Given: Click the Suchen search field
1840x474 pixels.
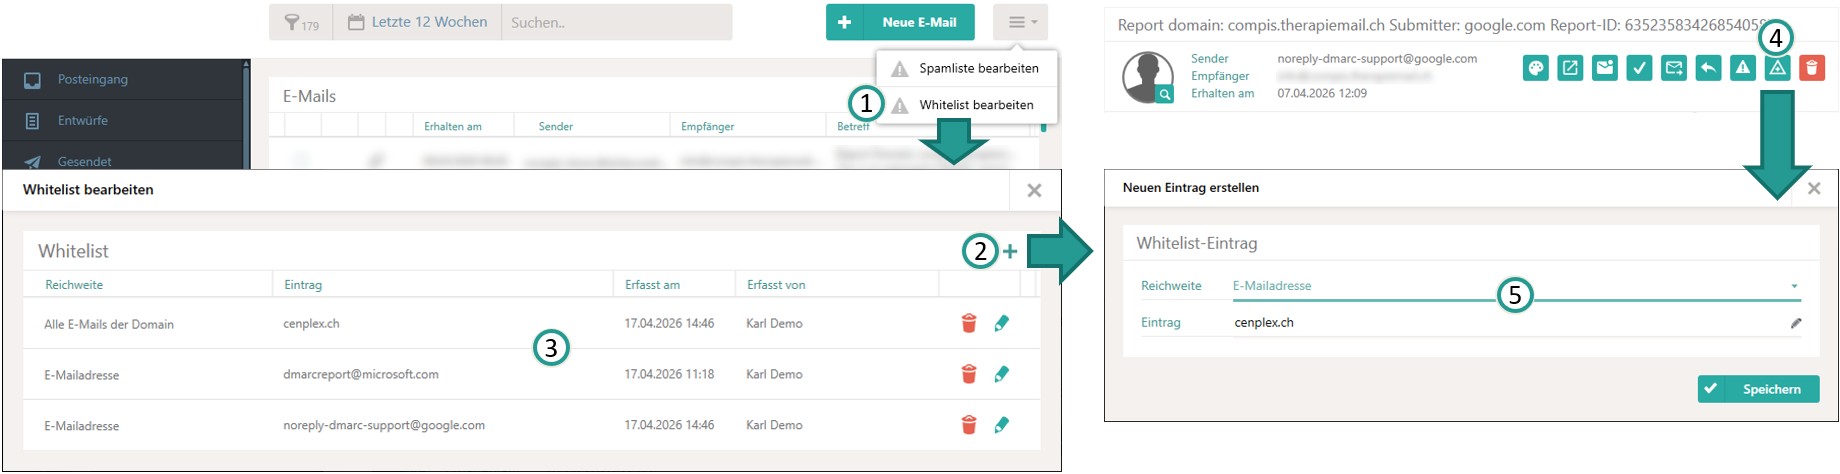Looking at the screenshot, I should pos(615,22).
